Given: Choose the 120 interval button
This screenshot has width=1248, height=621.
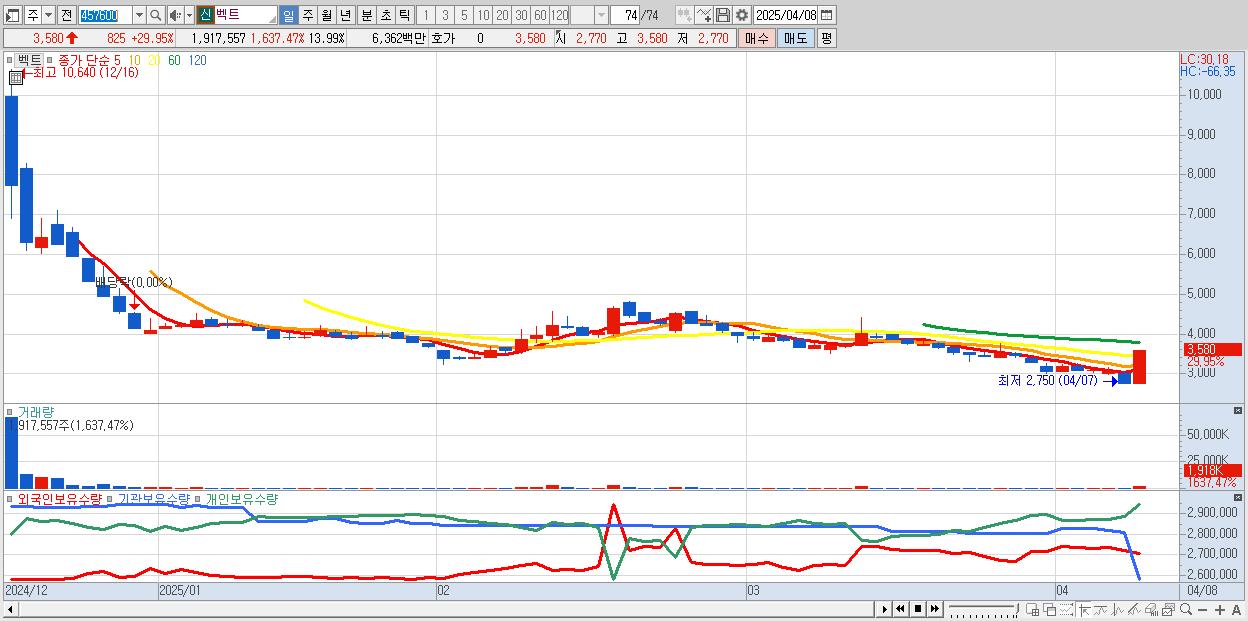Looking at the screenshot, I should (560, 15).
